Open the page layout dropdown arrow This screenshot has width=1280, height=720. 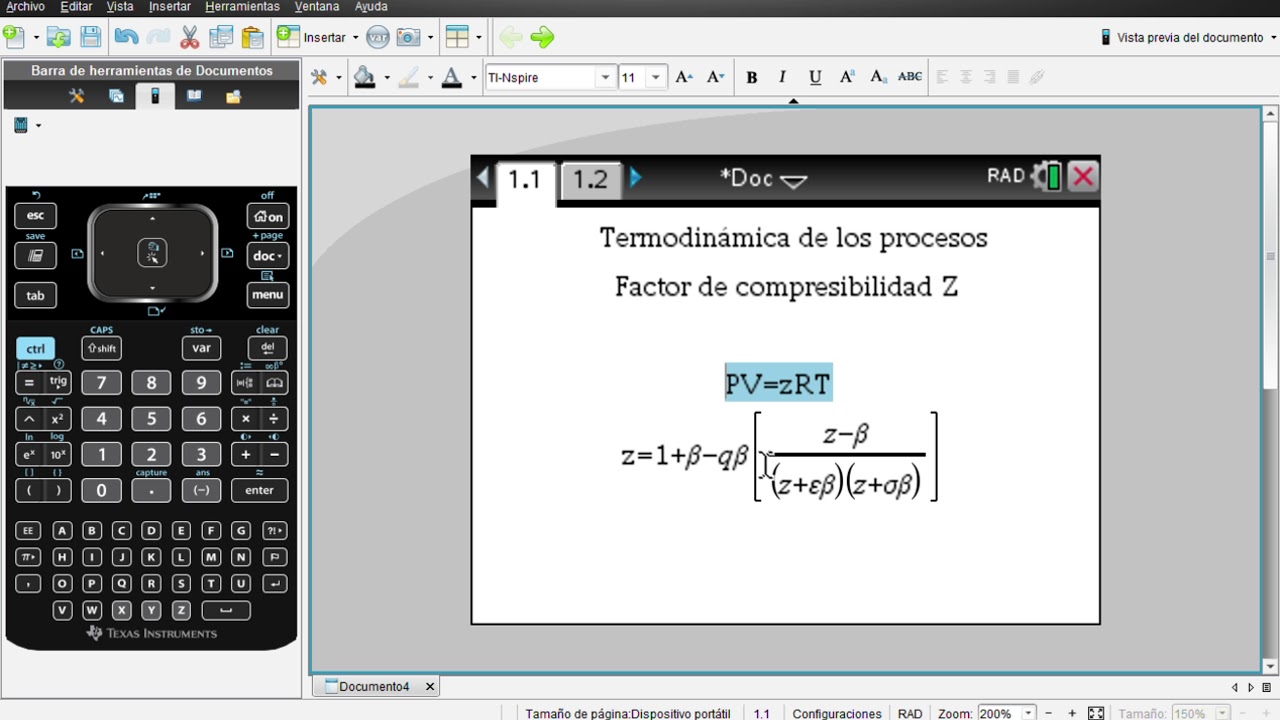tap(478, 38)
